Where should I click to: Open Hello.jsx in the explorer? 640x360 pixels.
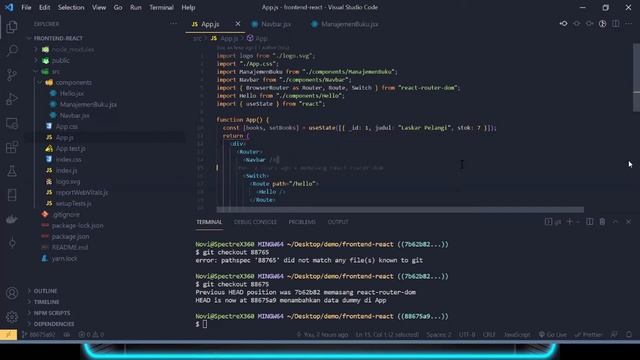click(x=72, y=93)
